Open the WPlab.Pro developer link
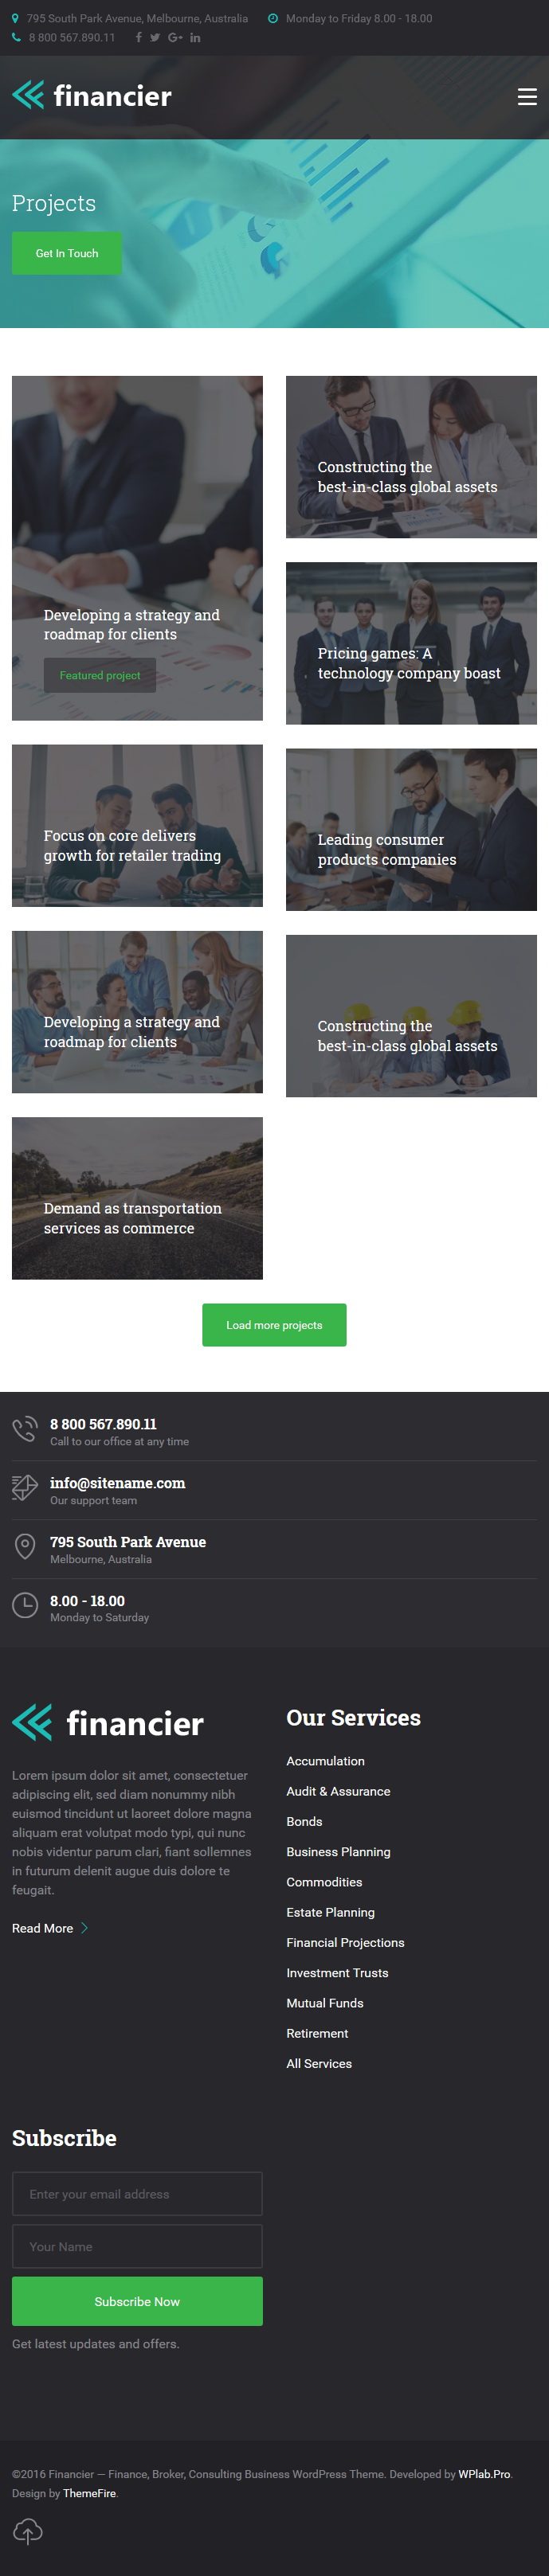Image resolution: width=549 pixels, height=2576 pixels. click(x=484, y=2474)
